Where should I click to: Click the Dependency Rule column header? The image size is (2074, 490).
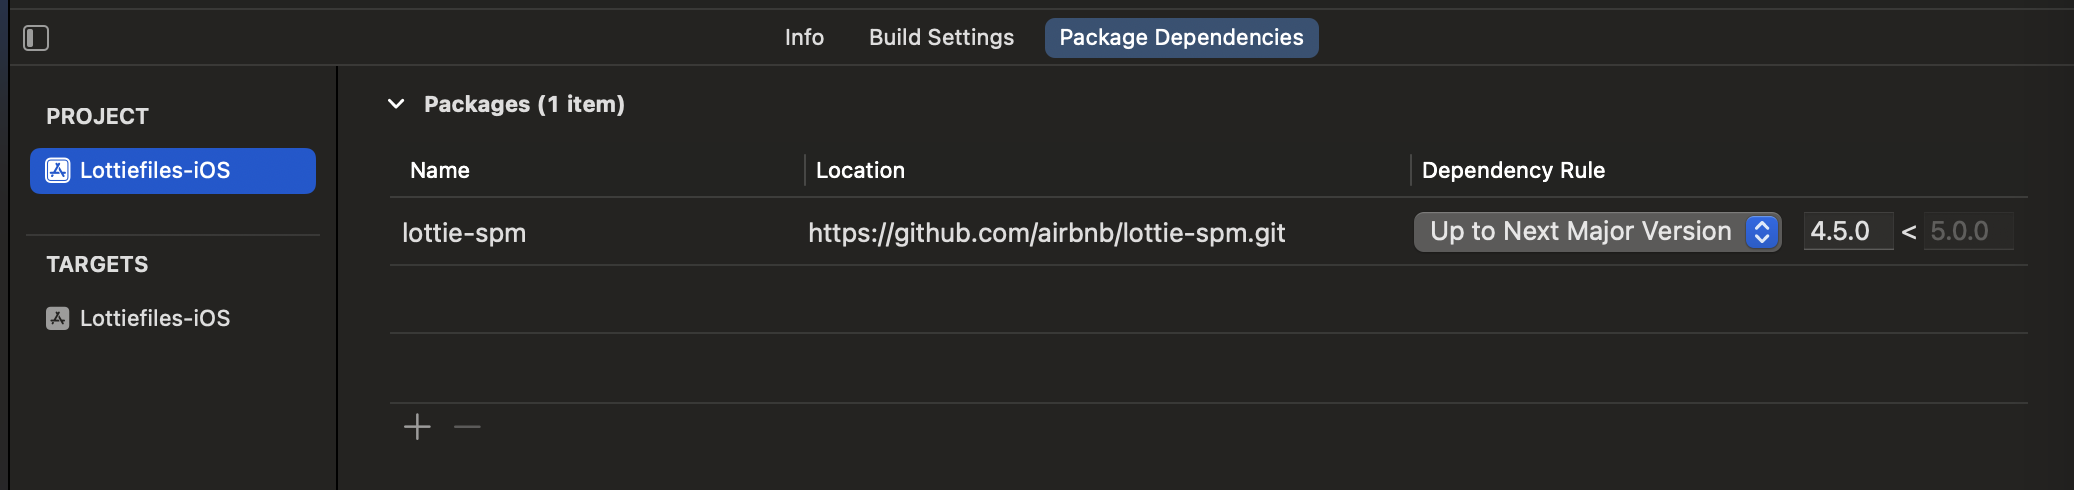click(1513, 171)
